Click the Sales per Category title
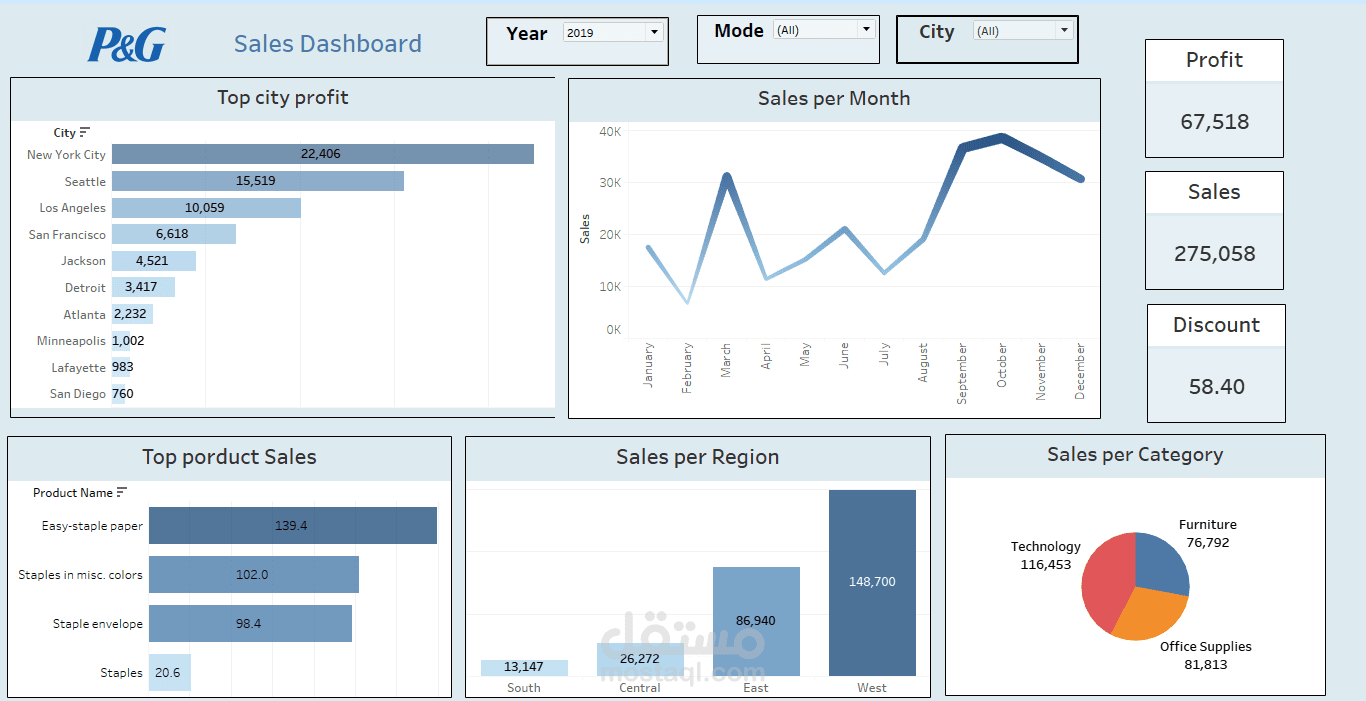 coord(1135,454)
